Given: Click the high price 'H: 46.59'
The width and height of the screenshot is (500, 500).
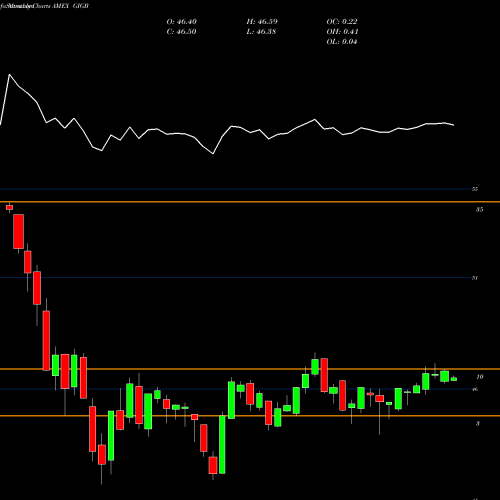Looking at the screenshot, I should tap(262, 22).
